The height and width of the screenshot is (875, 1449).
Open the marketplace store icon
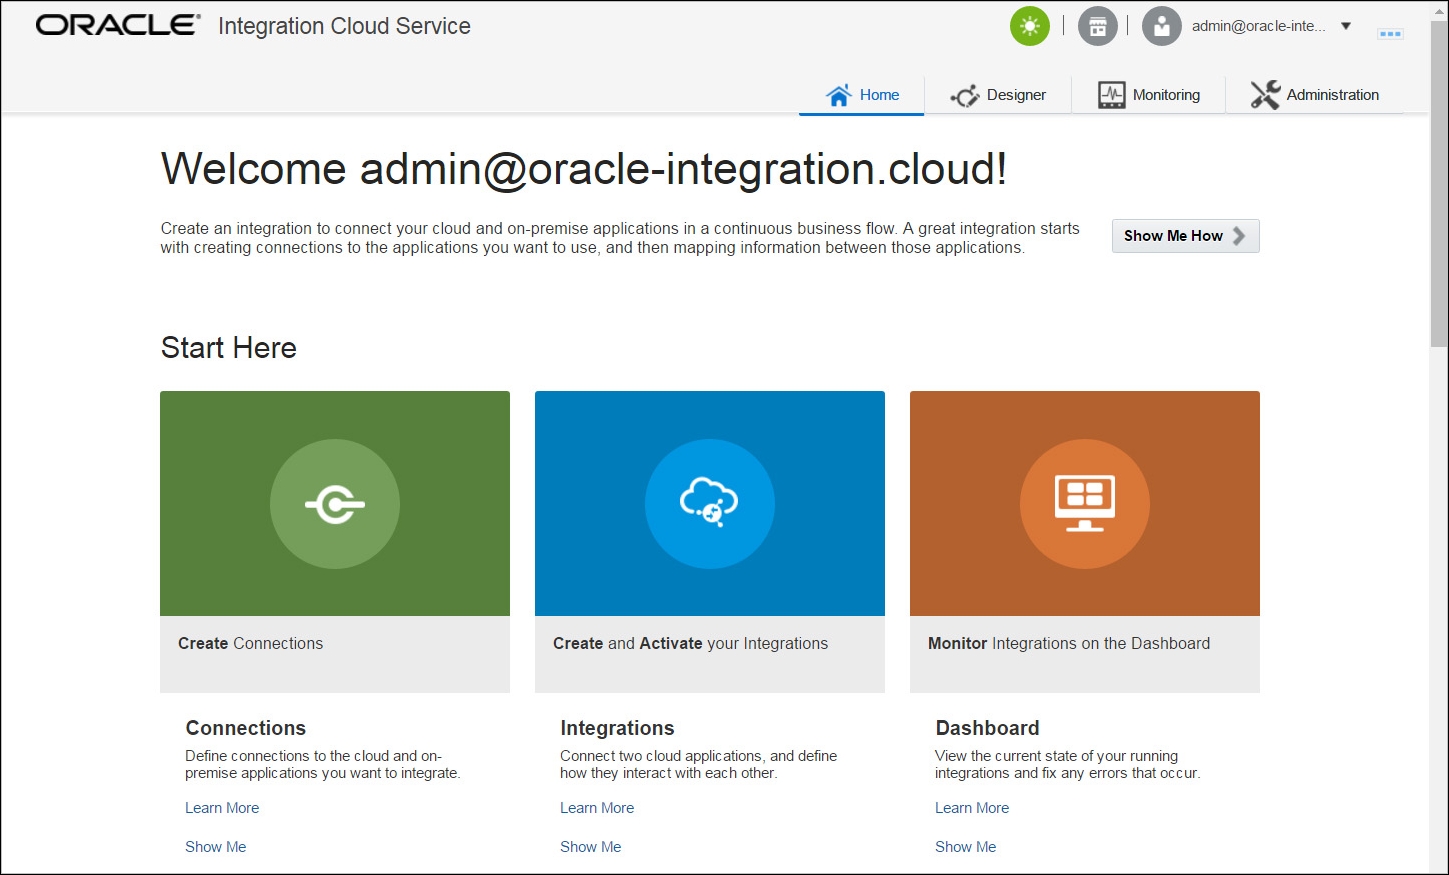coord(1097,26)
